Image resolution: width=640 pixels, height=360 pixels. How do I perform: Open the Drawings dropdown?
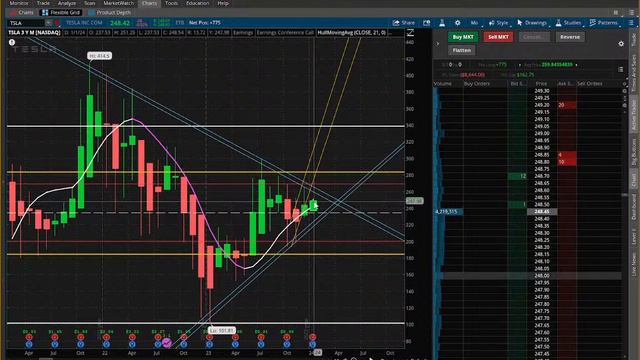point(532,23)
